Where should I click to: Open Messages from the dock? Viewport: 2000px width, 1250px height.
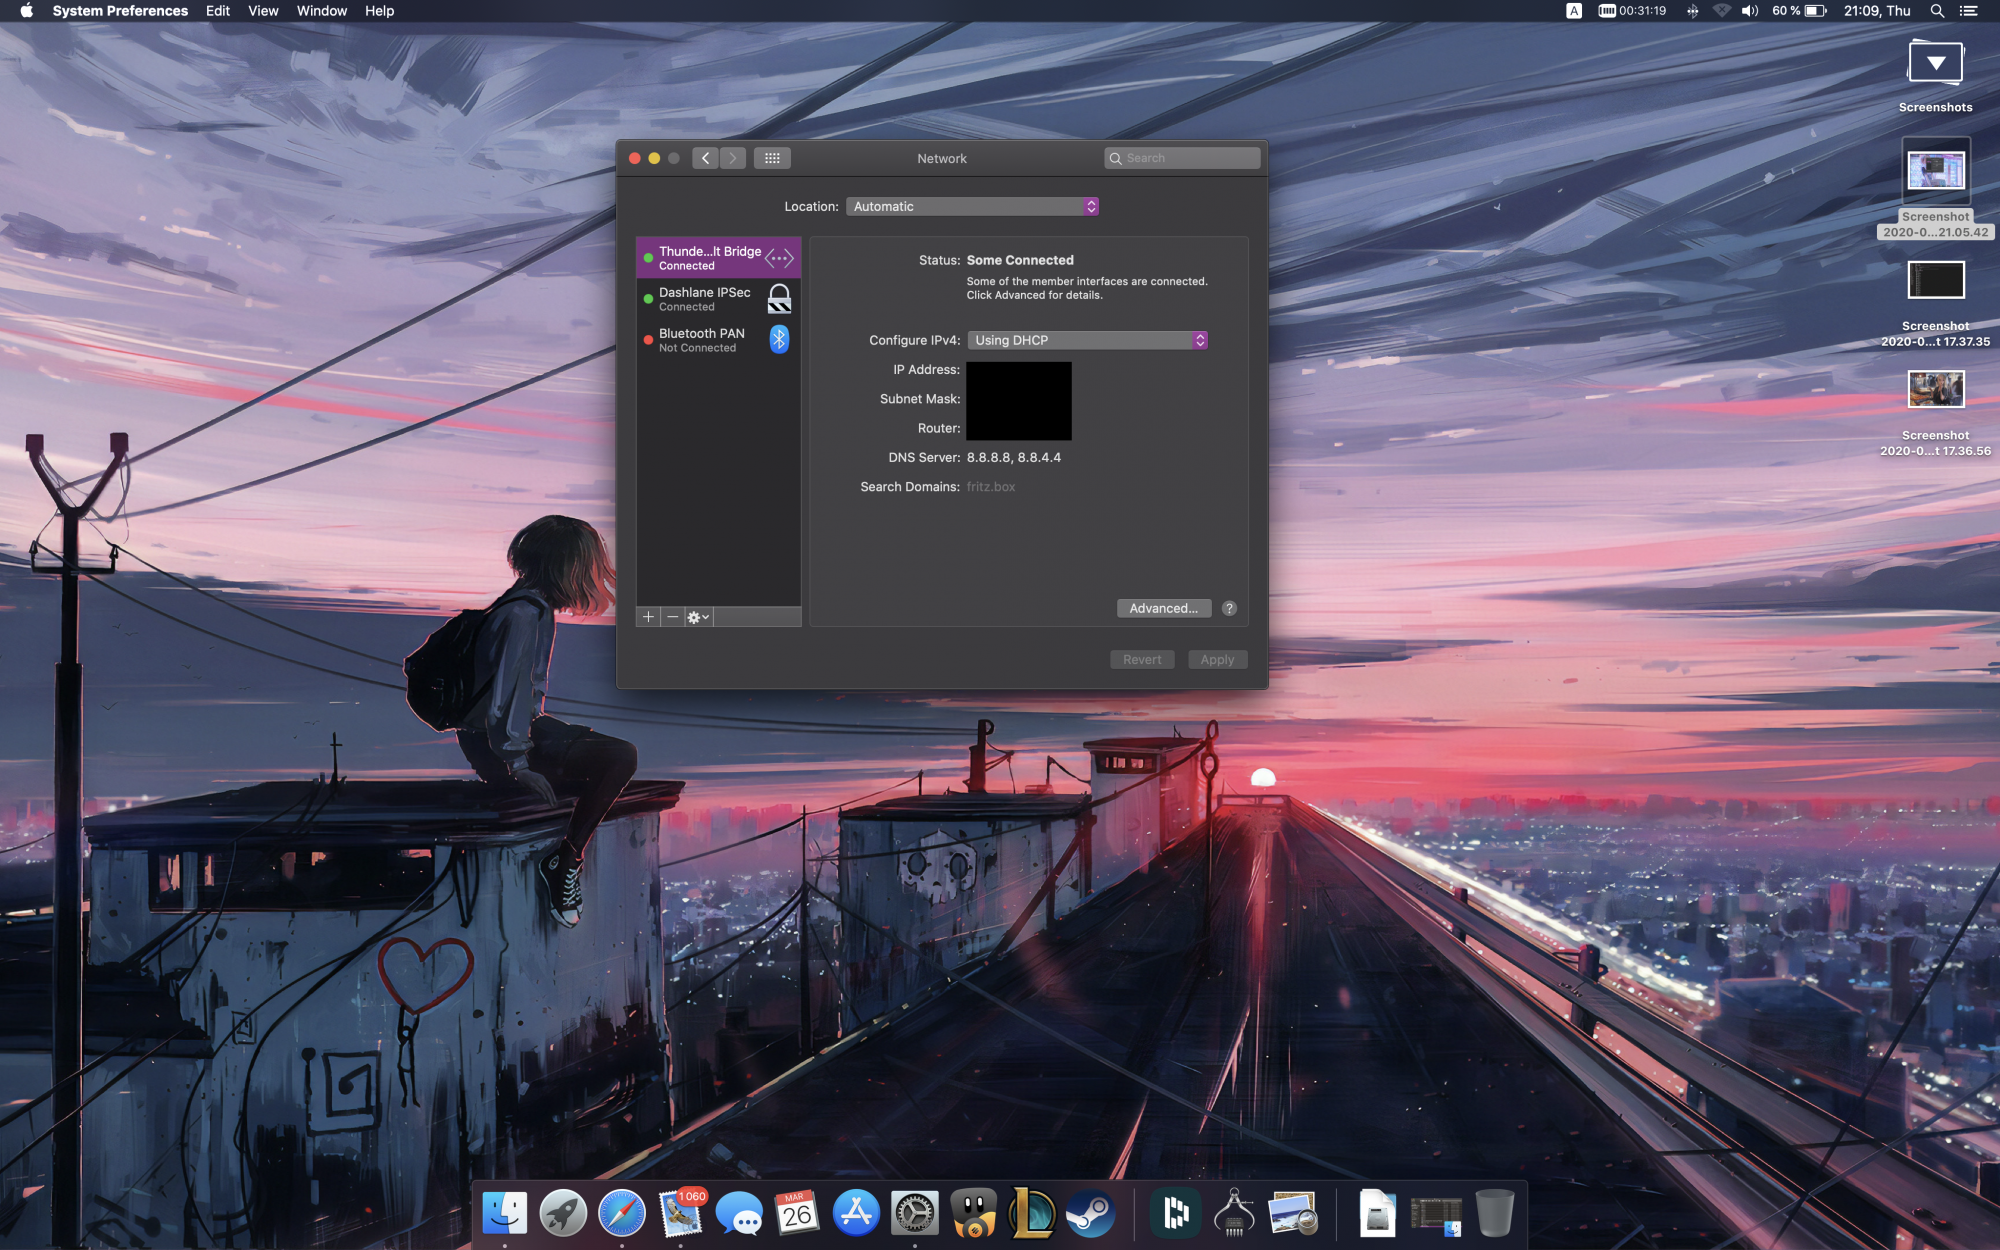pyautogui.click(x=739, y=1213)
